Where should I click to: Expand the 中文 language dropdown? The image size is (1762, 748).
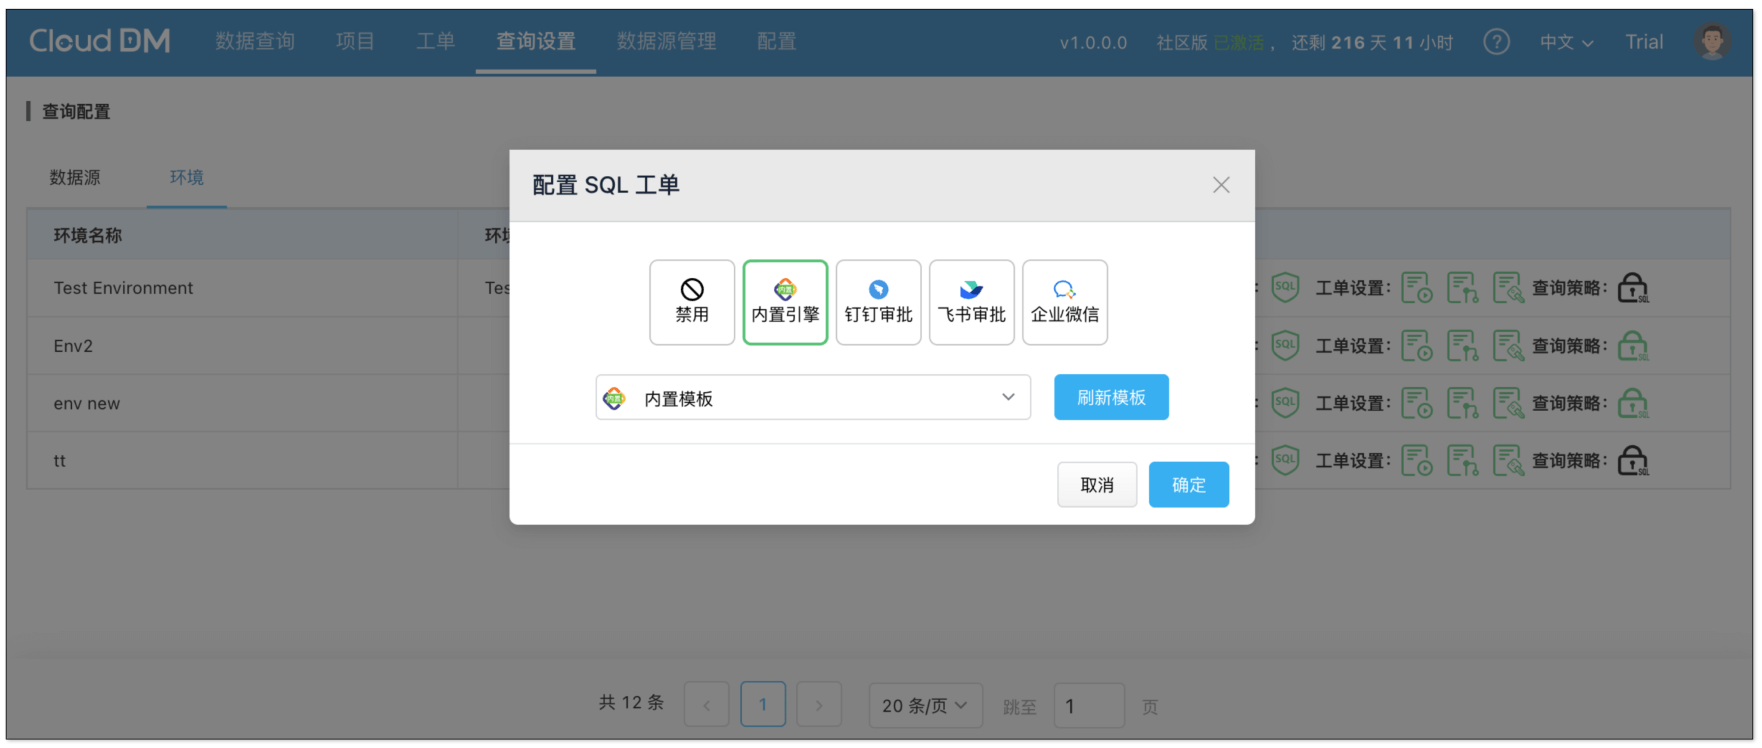click(x=1565, y=42)
